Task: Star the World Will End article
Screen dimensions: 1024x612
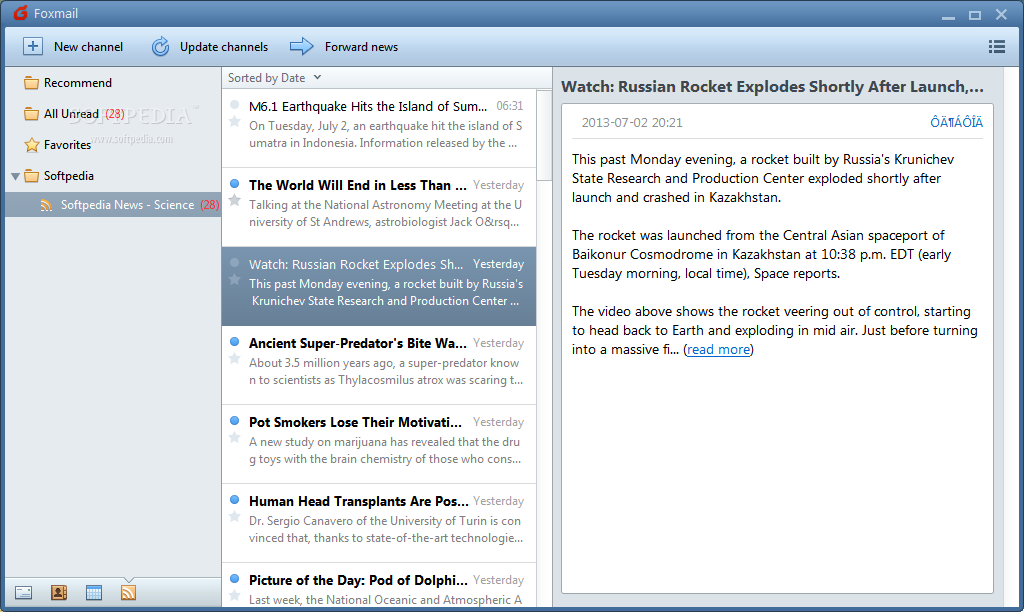Action: click(234, 201)
